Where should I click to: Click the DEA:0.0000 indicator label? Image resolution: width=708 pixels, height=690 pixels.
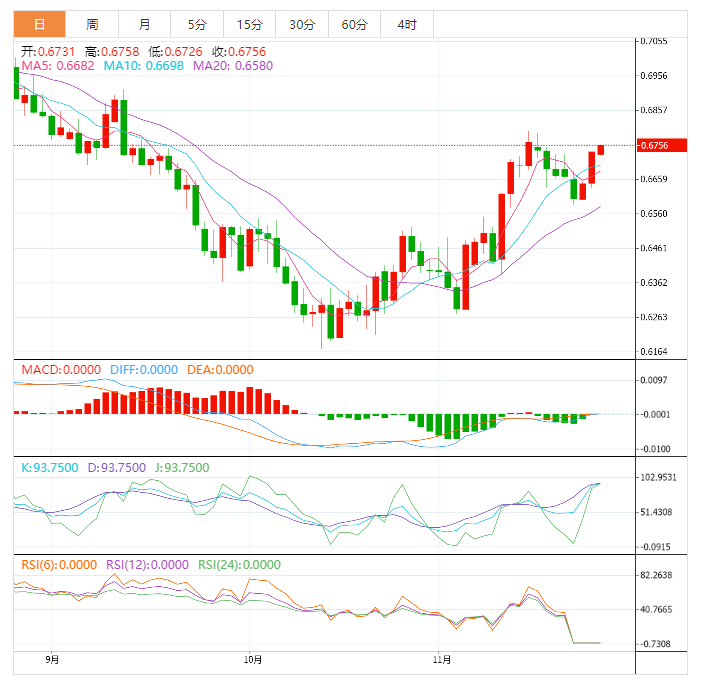[220, 370]
